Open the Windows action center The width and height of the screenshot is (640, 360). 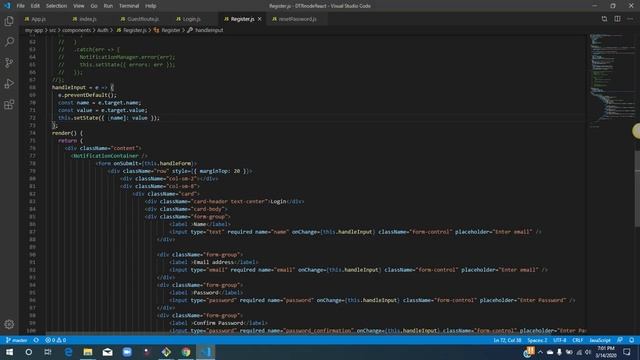(x=627, y=352)
